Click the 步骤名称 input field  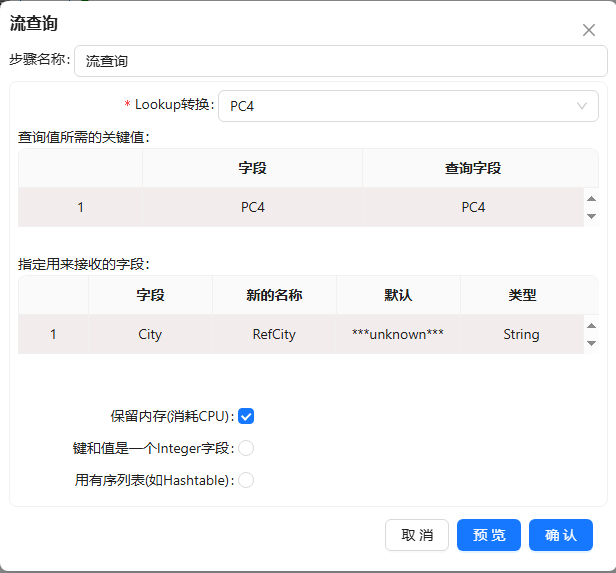340,61
